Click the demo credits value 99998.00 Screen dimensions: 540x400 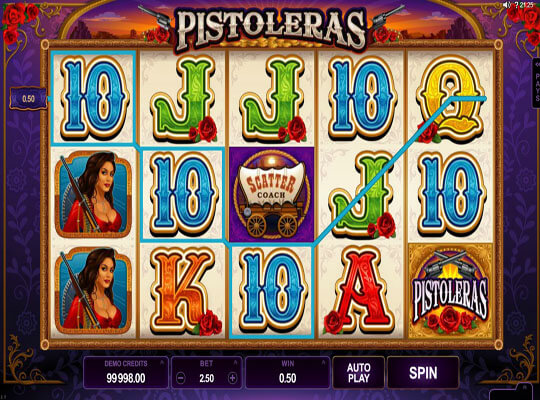(126, 379)
